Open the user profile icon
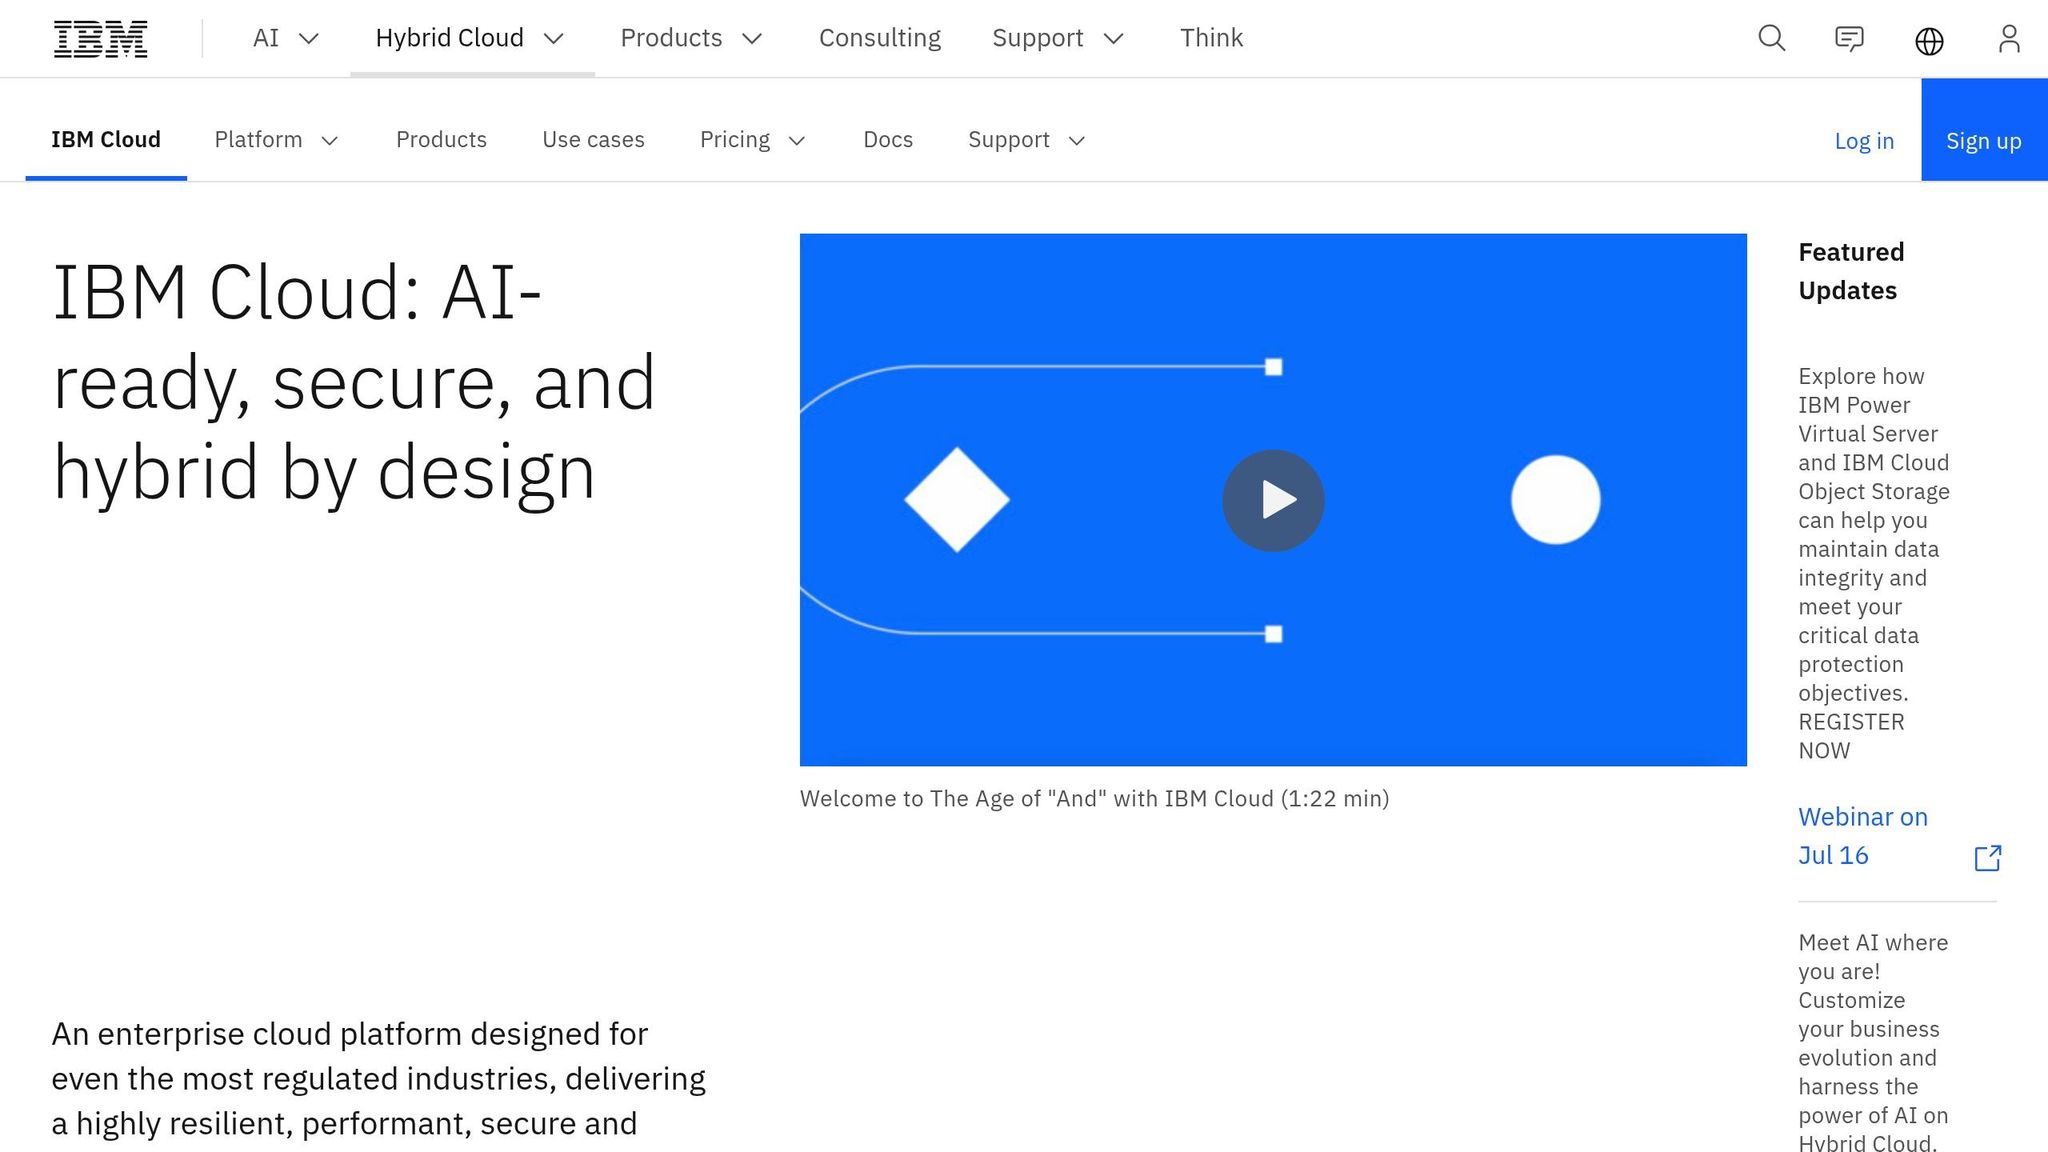Image resolution: width=2048 pixels, height=1152 pixels. click(x=2009, y=39)
